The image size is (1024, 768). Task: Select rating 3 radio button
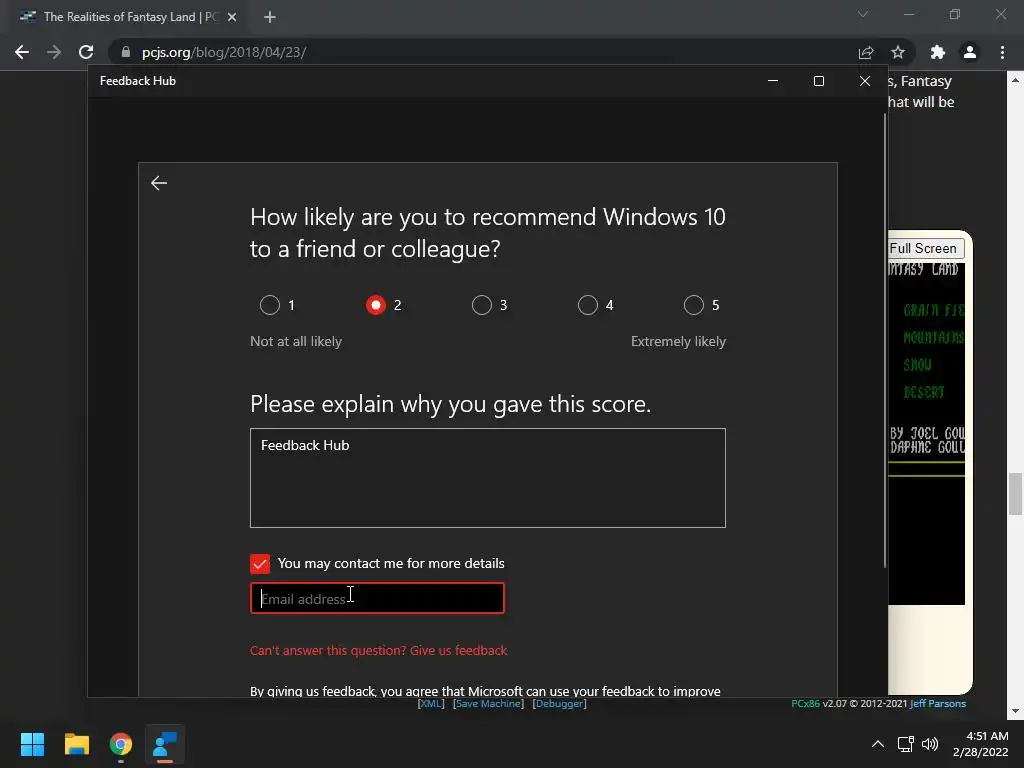click(x=482, y=305)
